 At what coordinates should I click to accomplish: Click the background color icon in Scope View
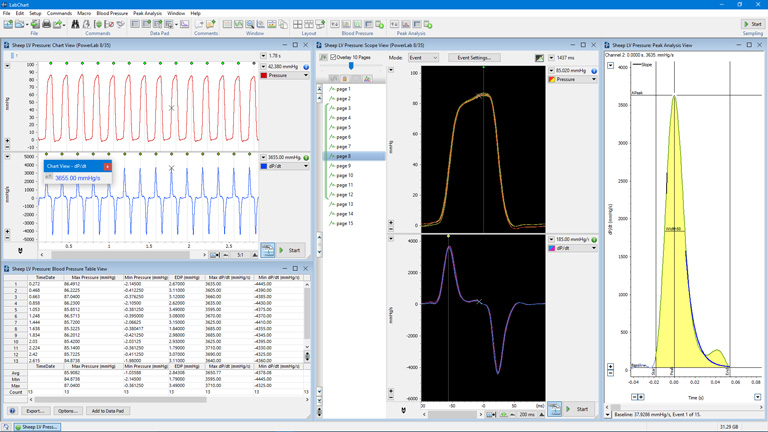(x=539, y=58)
